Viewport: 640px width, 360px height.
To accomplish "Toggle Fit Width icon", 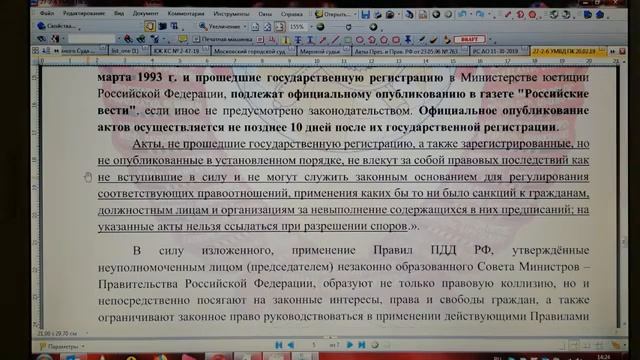I will pyautogui.click(x=280, y=27).
